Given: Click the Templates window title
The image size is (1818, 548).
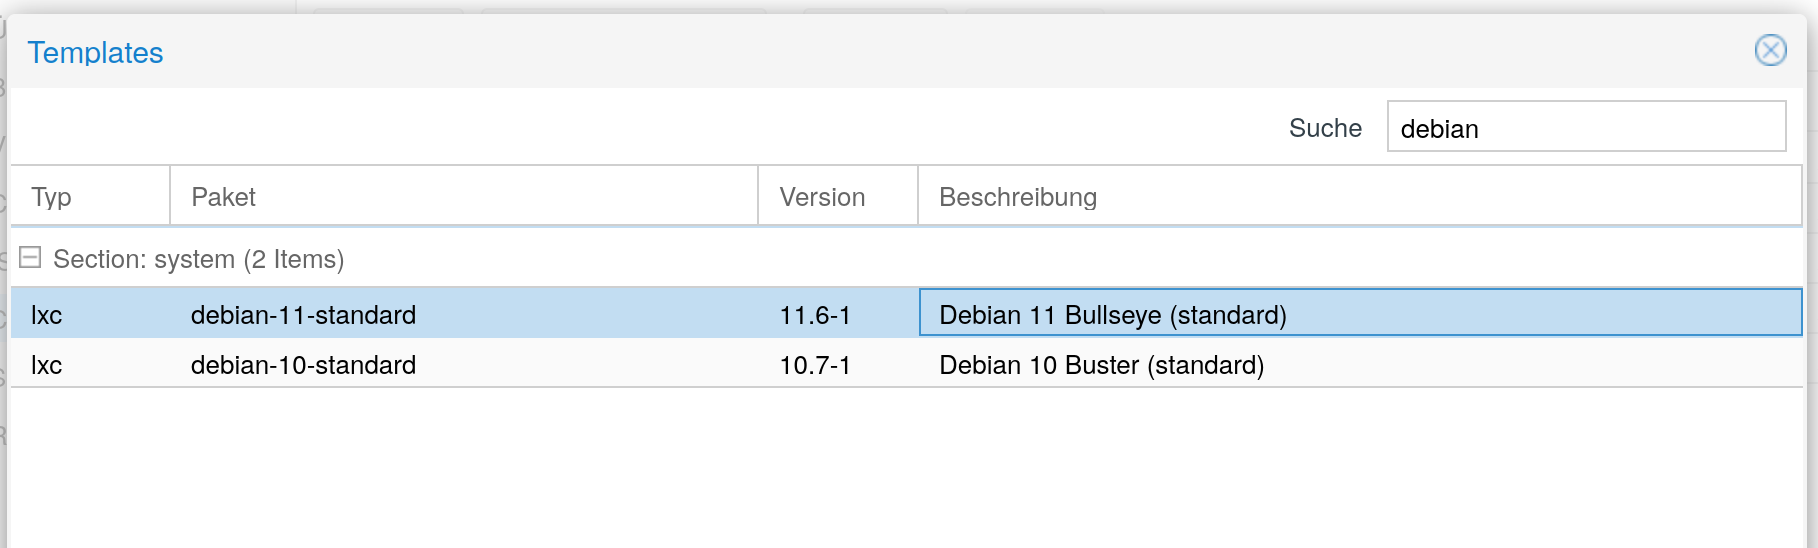Looking at the screenshot, I should coord(95,52).
